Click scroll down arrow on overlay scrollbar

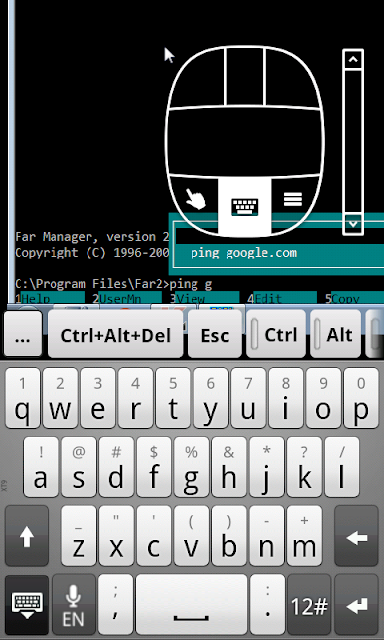[353, 224]
